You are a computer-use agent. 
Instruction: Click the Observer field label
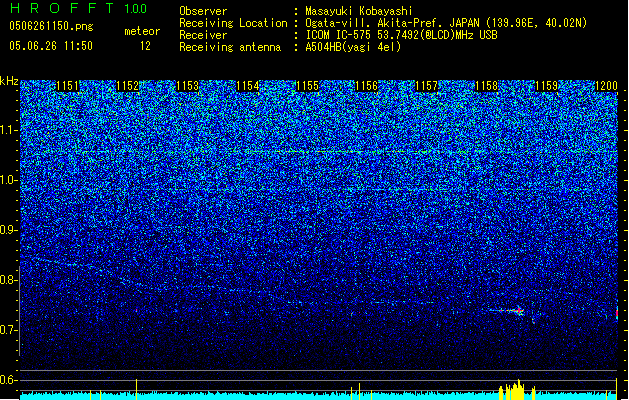coord(203,11)
